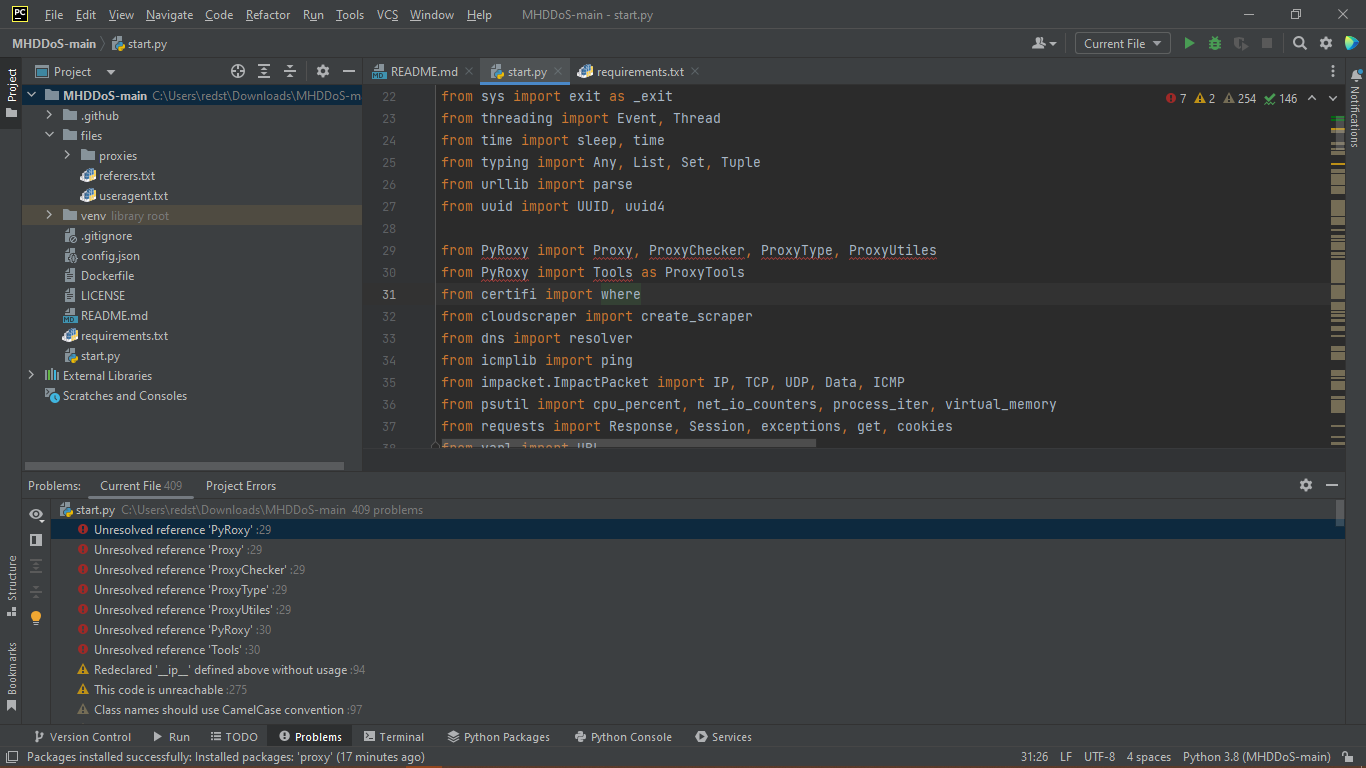Click Expand All in Project panel
Screen dimensions: 1366x768
tap(264, 71)
